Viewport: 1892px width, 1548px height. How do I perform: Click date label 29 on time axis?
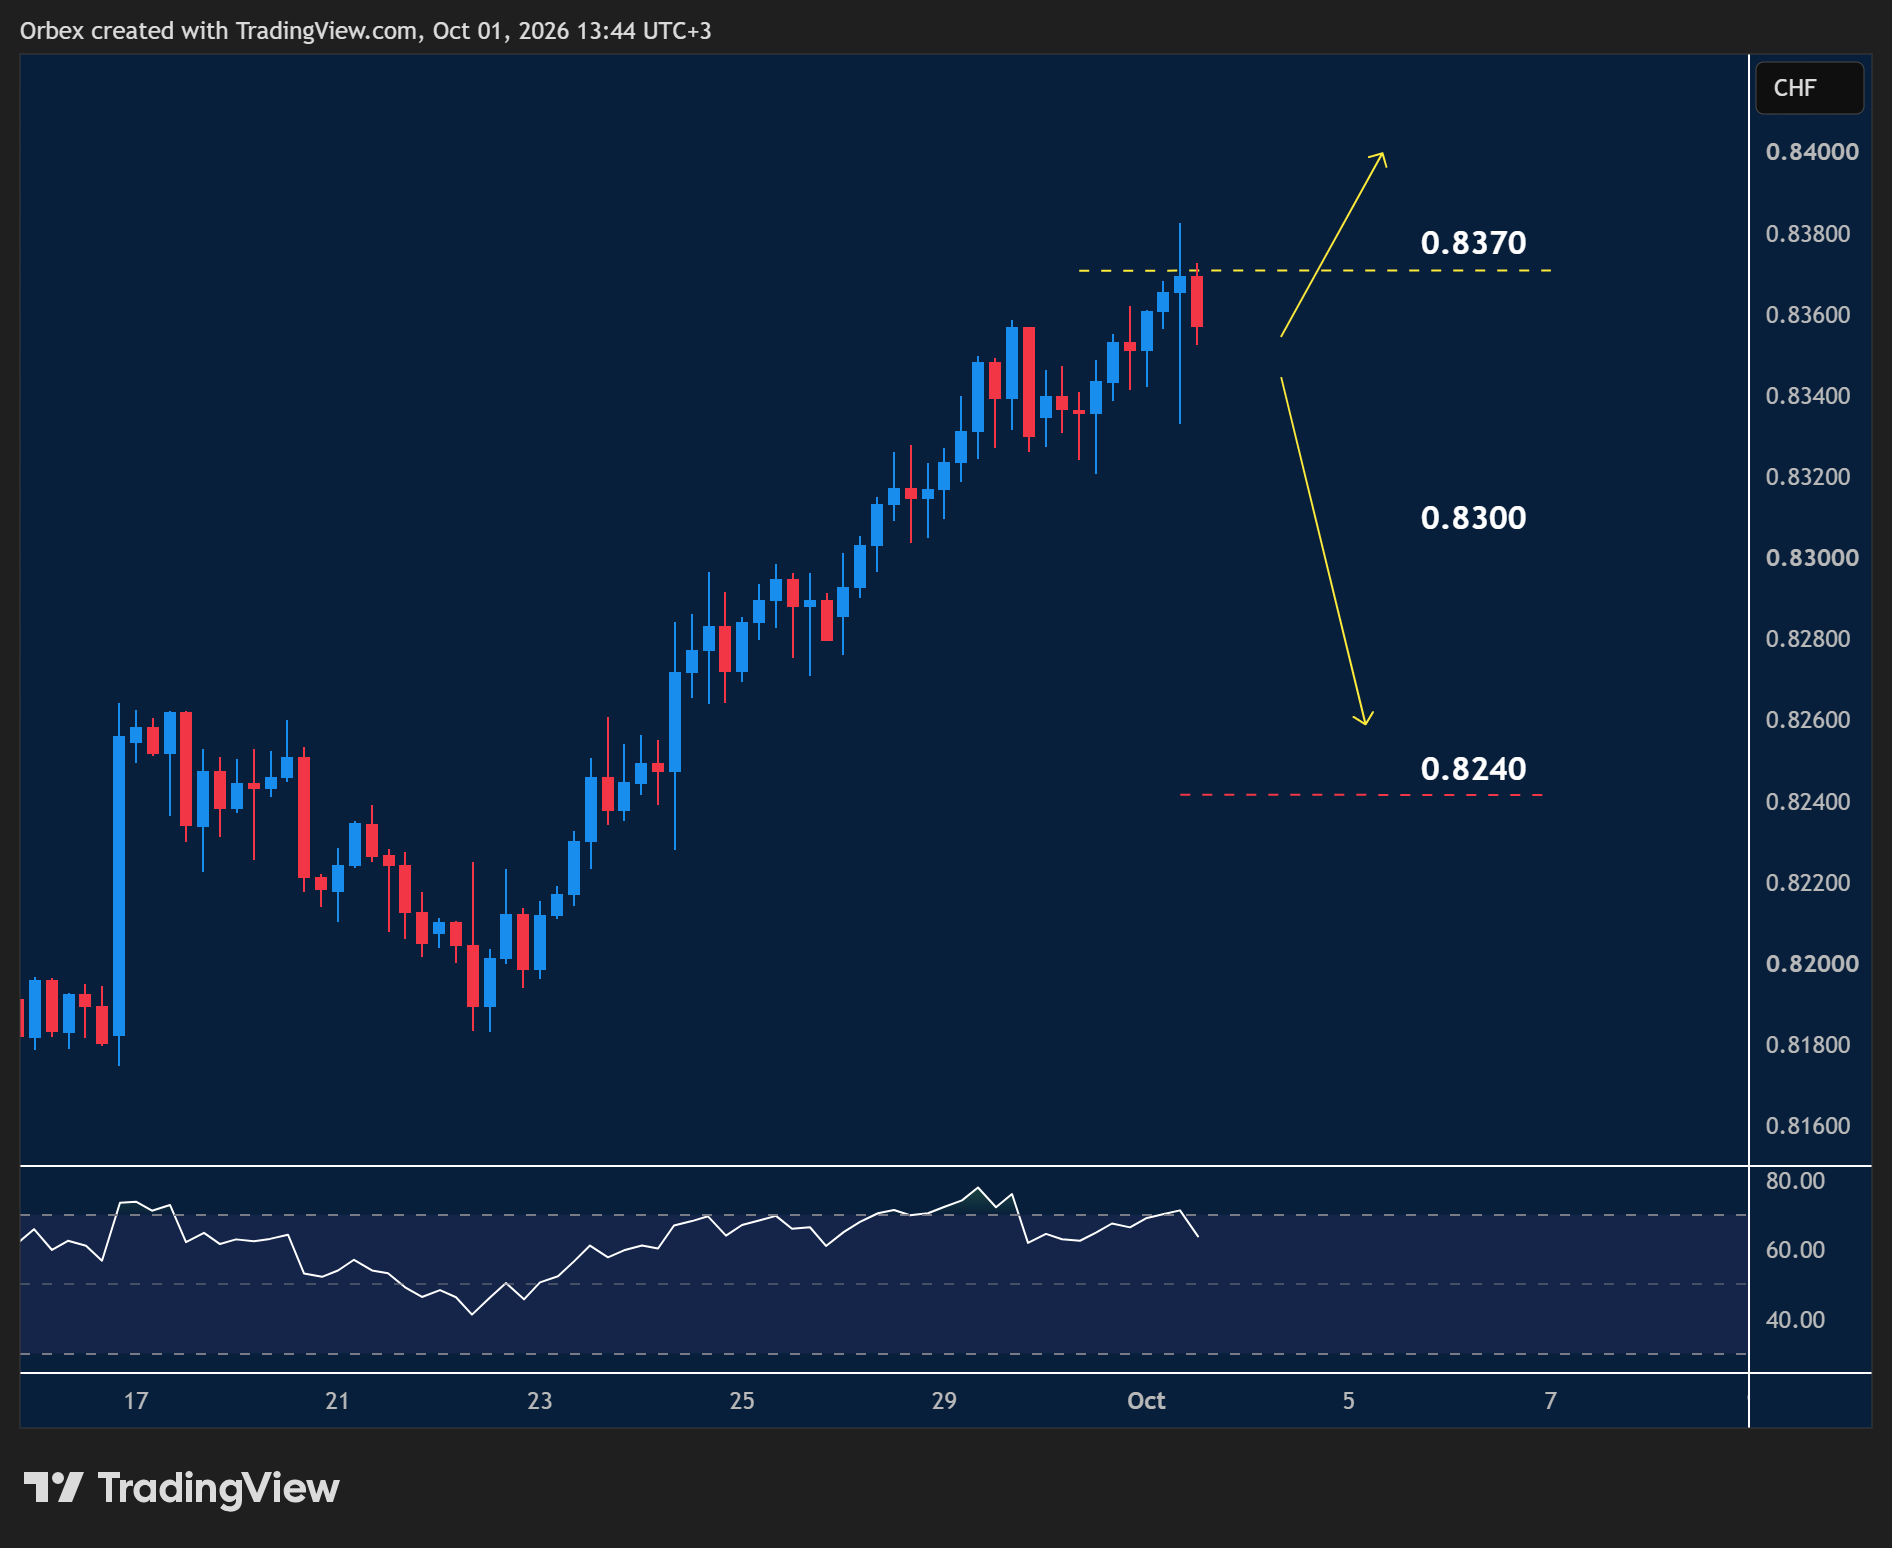point(944,1401)
